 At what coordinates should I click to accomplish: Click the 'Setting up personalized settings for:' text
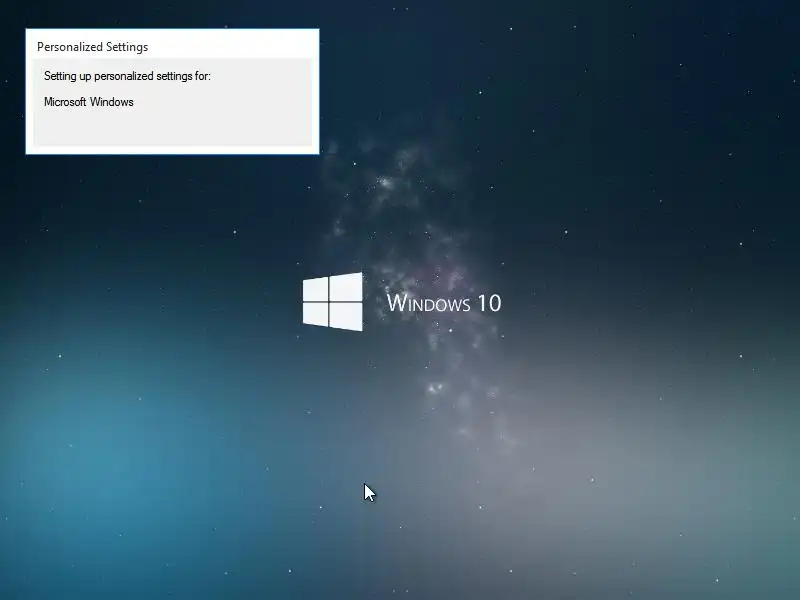pyautogui.click(x=127, y=76)
